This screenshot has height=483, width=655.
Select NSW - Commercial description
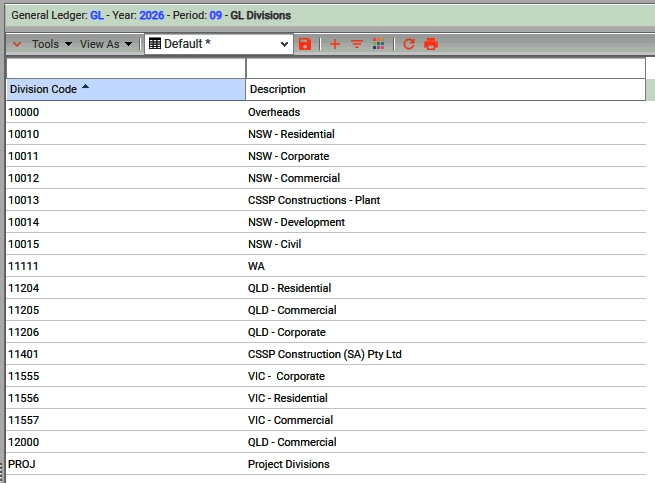(294, 178)
